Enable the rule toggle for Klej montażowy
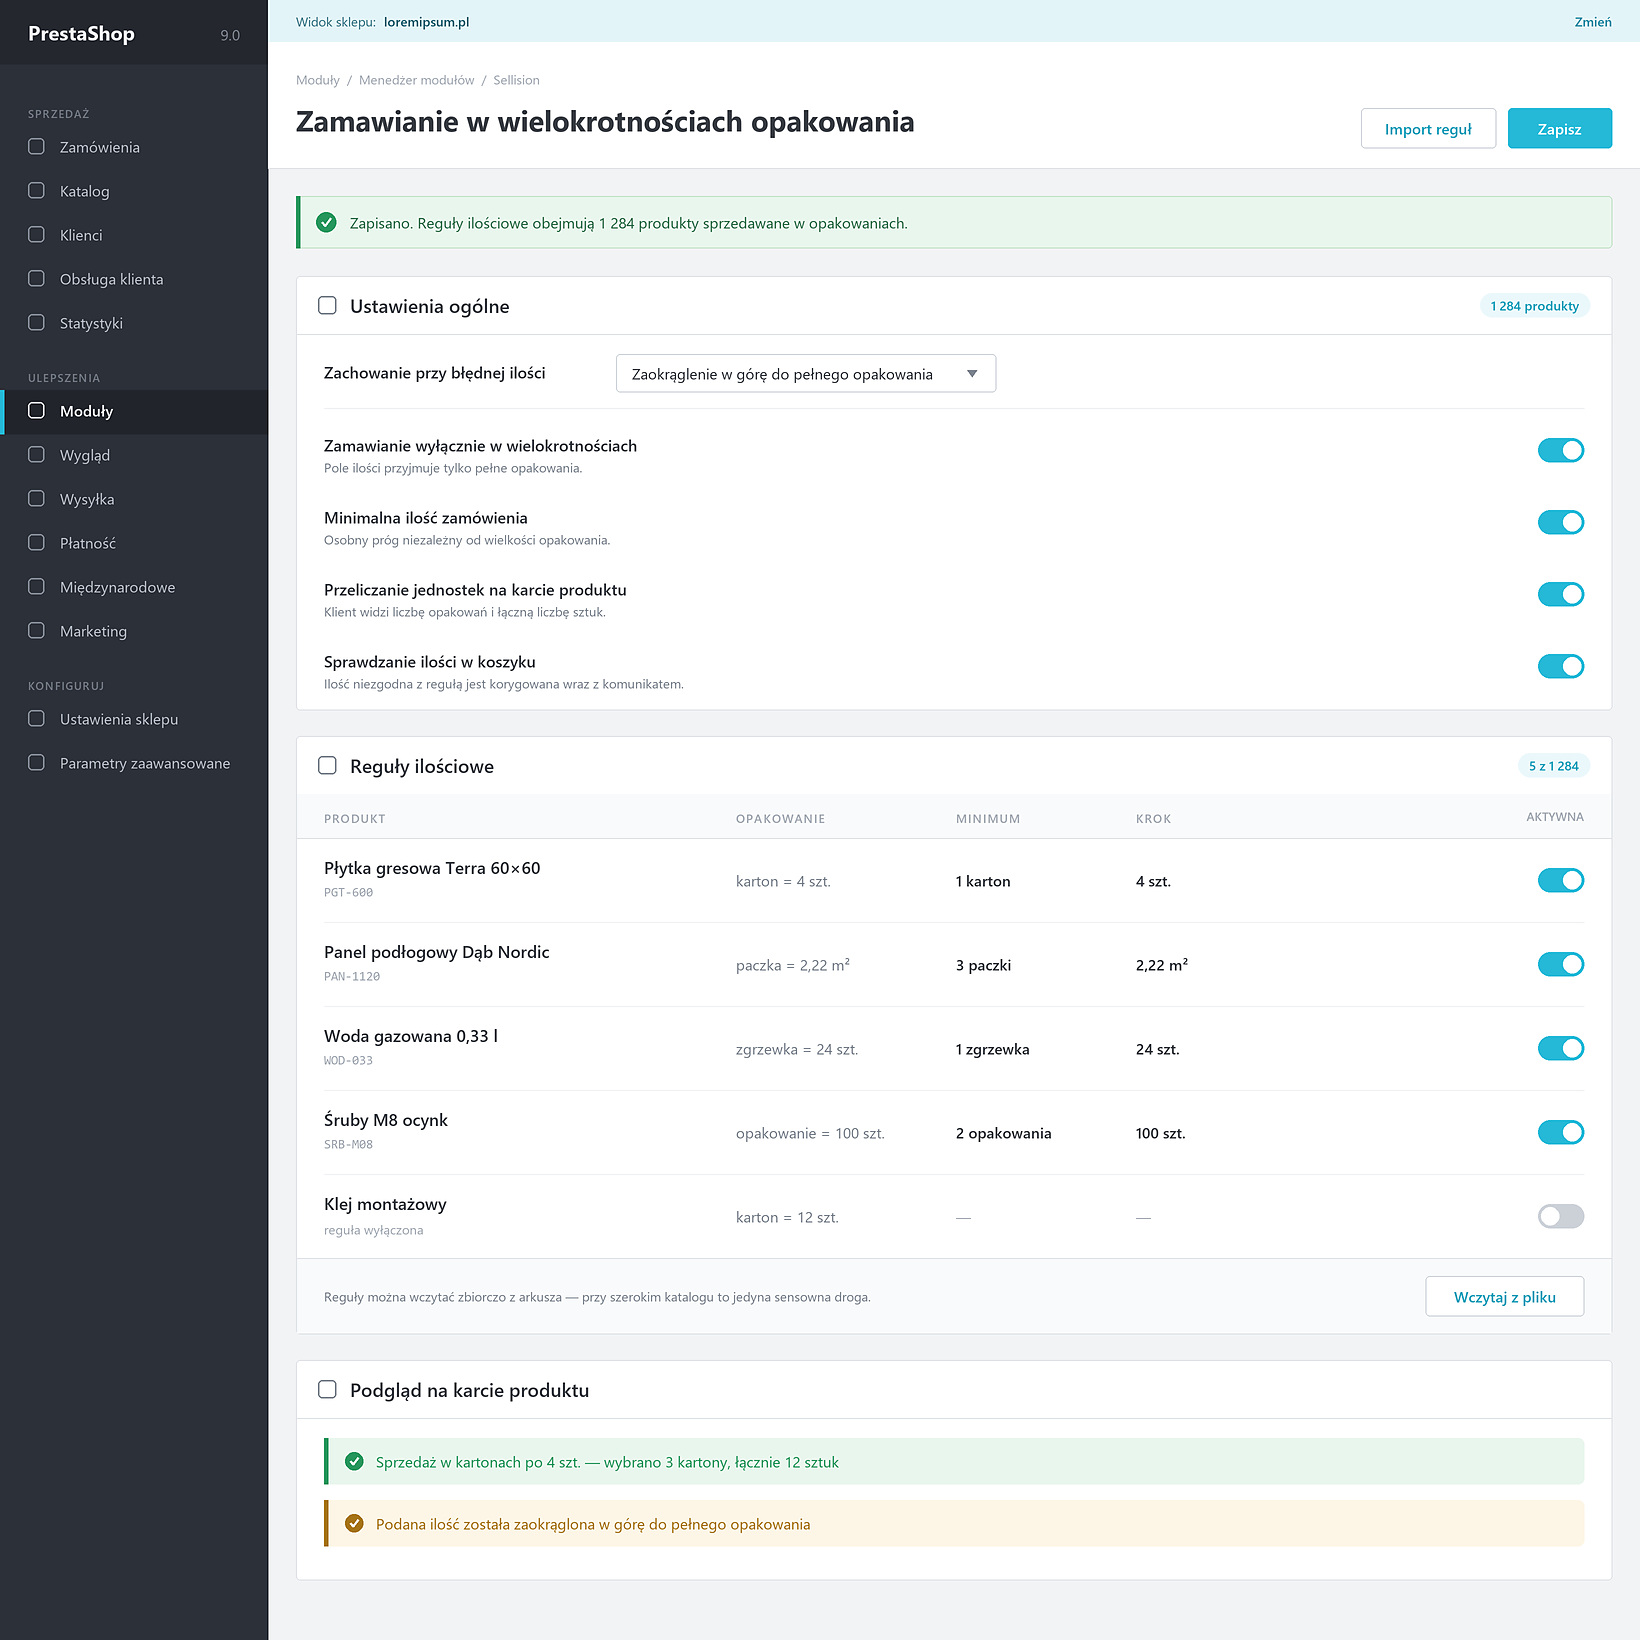Viewport: 1640px width, 1640px height. 1560,1216
